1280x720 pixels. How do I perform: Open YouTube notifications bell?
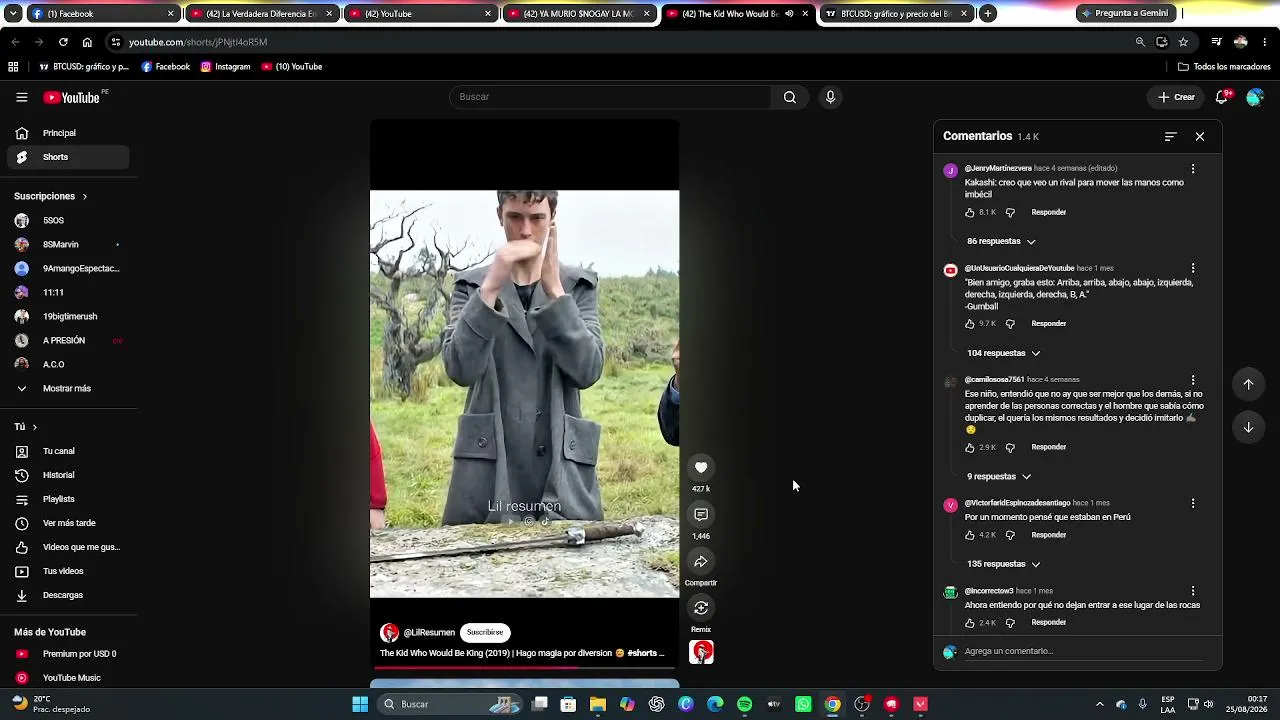pyautogui.click(x=1222, y=97)
